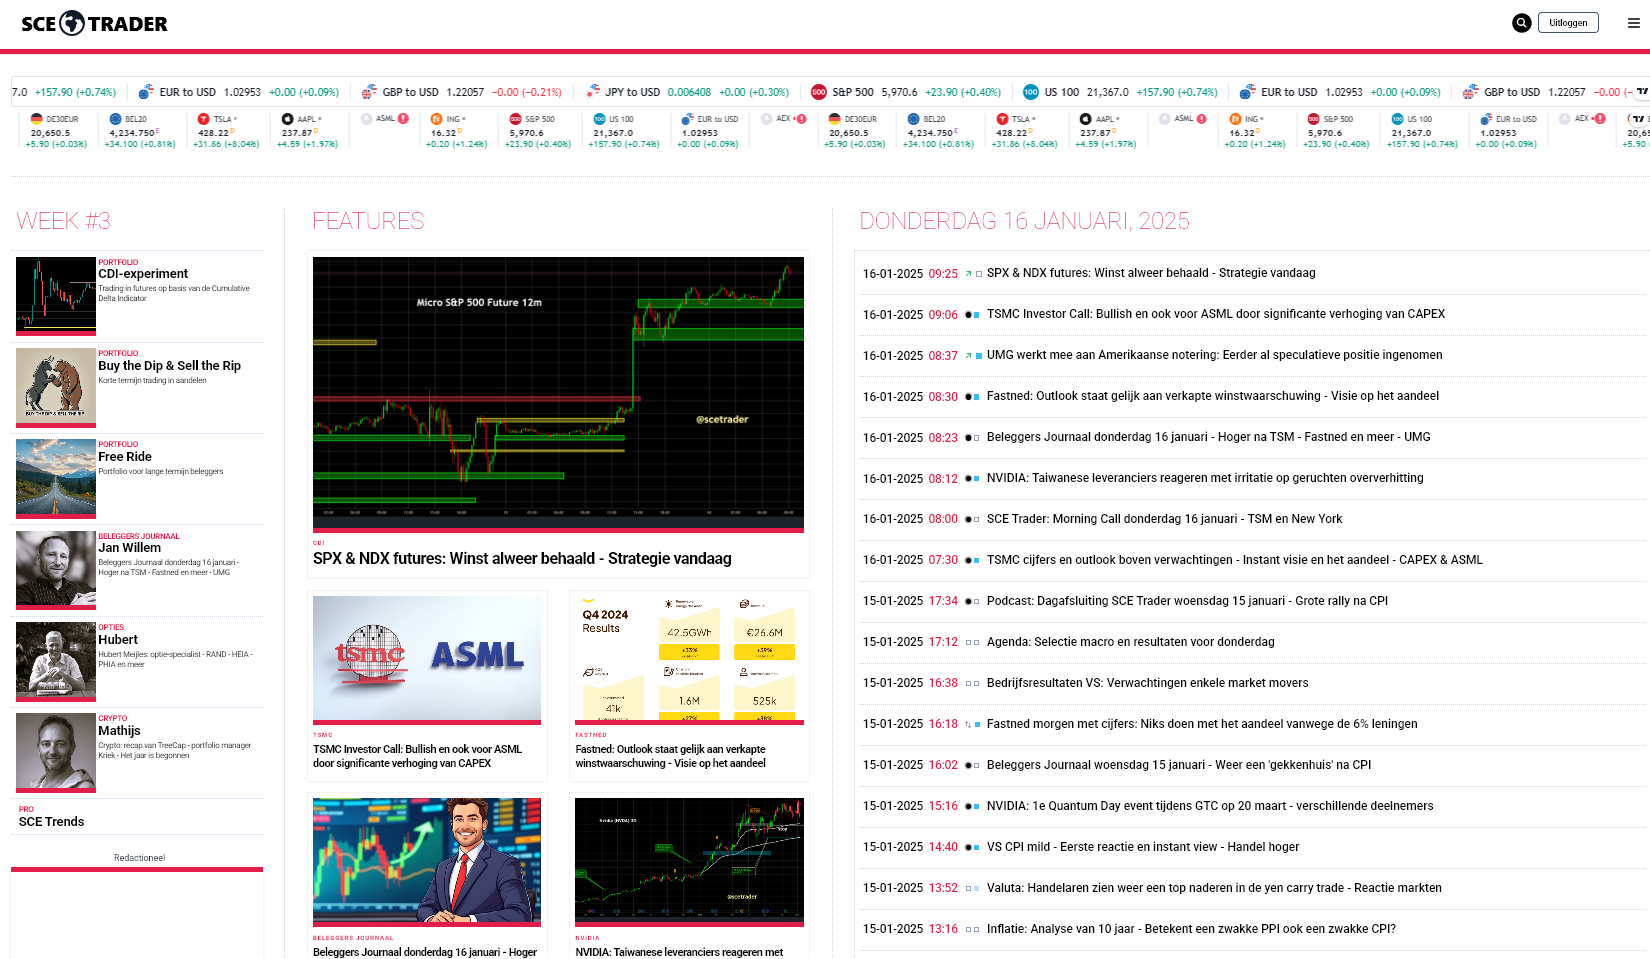
Task: Open Beleggers Journaal woensdag 15 januari news
Action: [x=1179, y=765]
